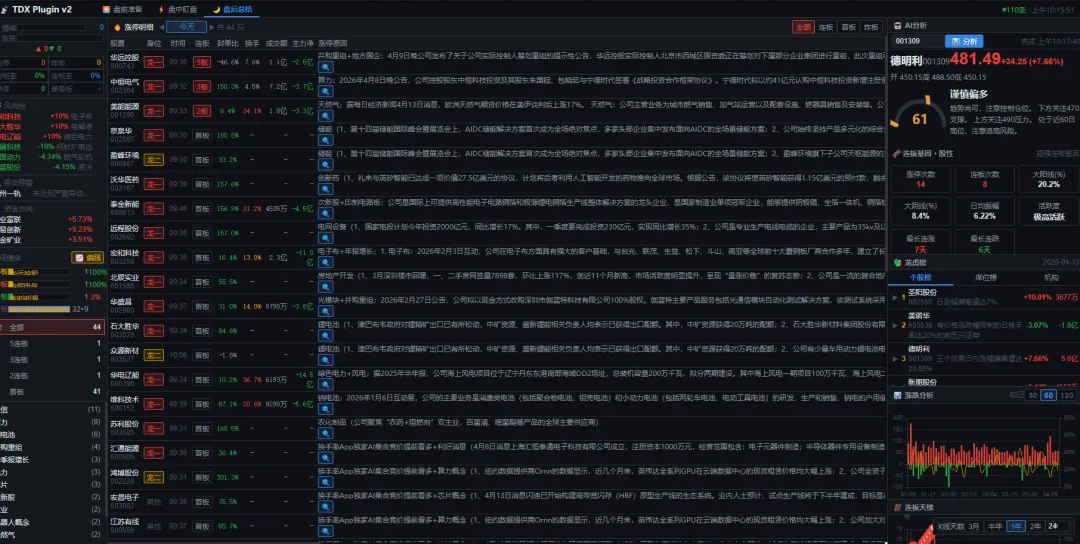Click the 连板天梯 section icon
Screen dimensions: 1080x544
[x=897, y=508]
